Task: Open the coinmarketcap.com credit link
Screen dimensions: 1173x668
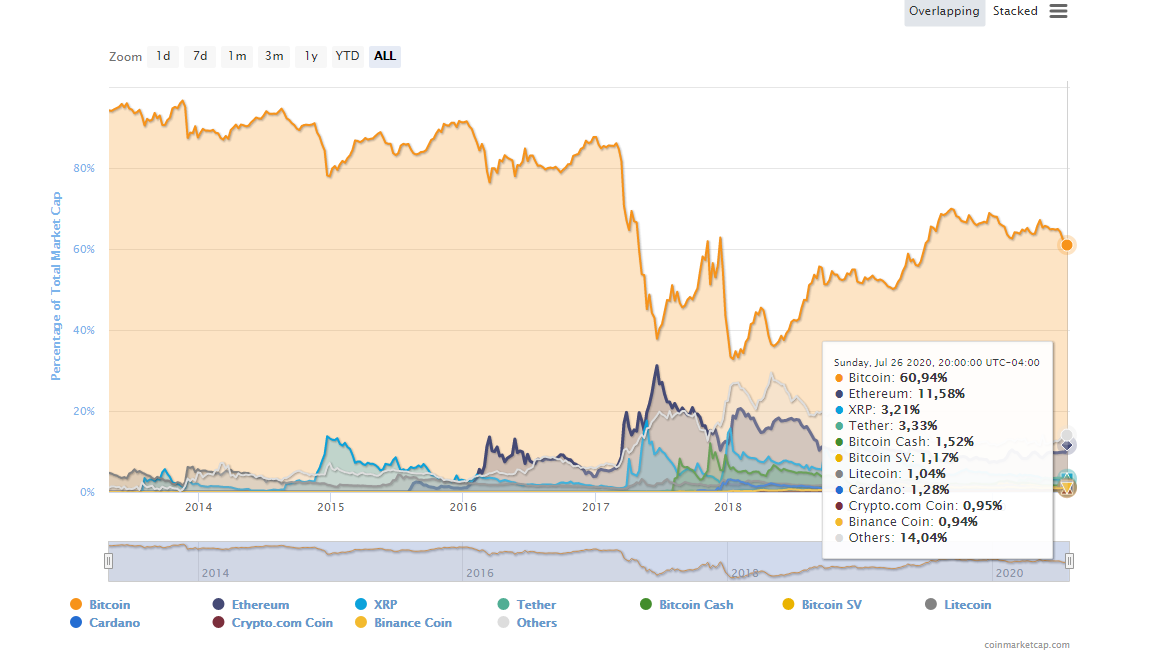Action: click(x=1026, y=645)
